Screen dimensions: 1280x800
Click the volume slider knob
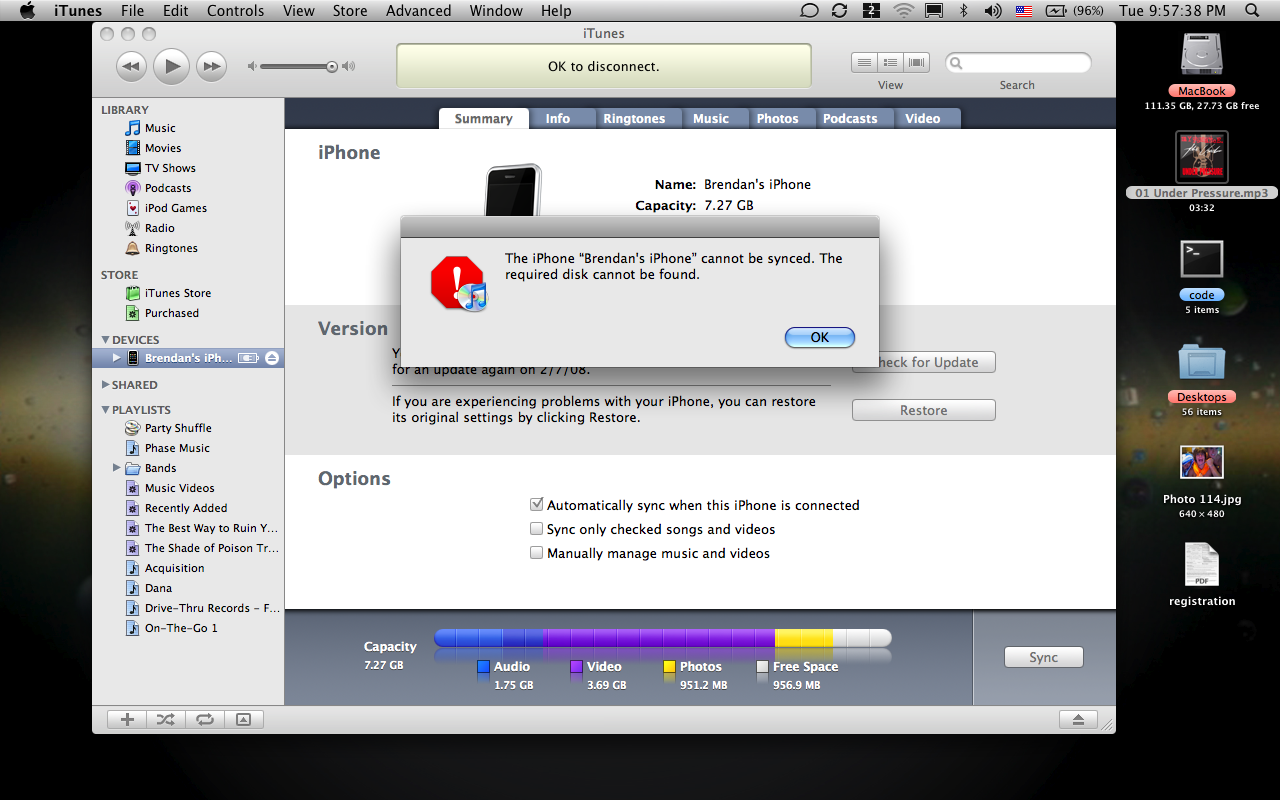332,67
